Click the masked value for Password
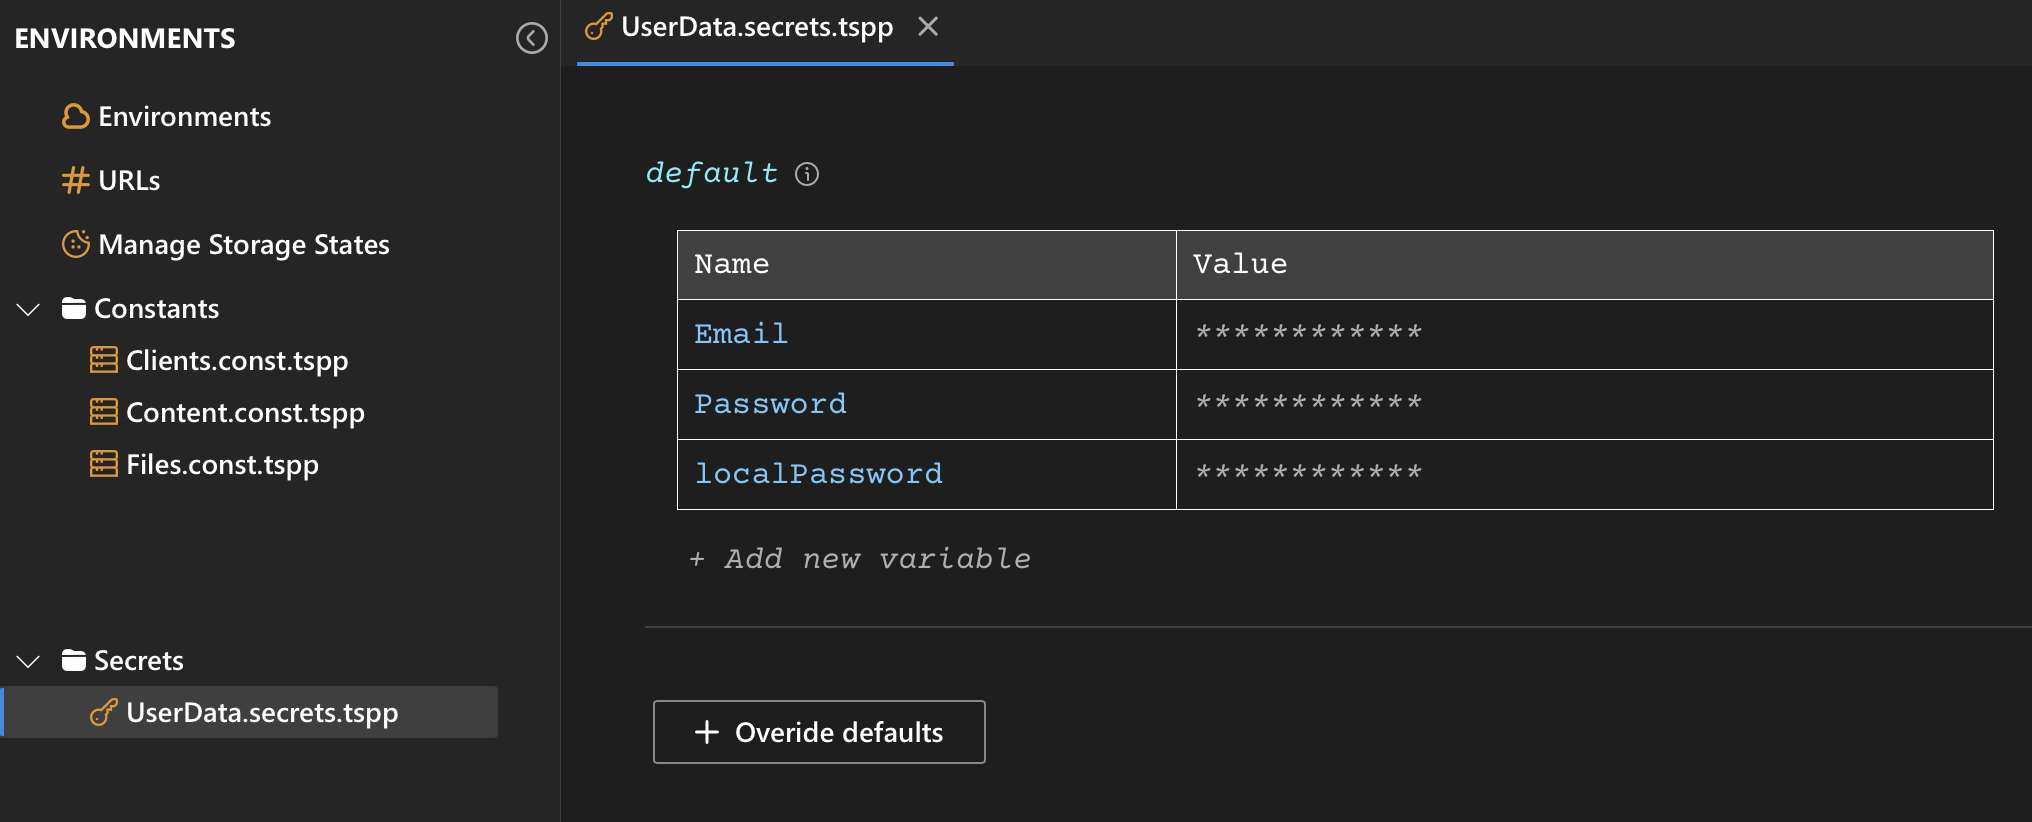 click(x=1309, y=403)
